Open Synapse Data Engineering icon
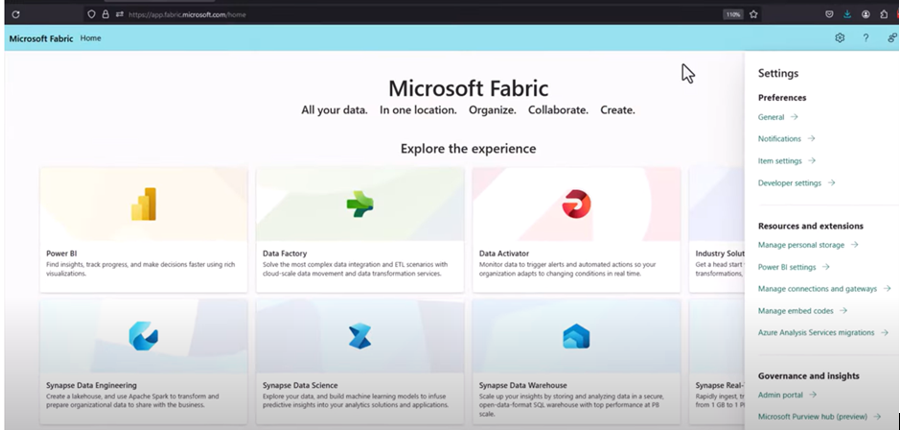Screen dimensions: 901x430 (143, 336)
